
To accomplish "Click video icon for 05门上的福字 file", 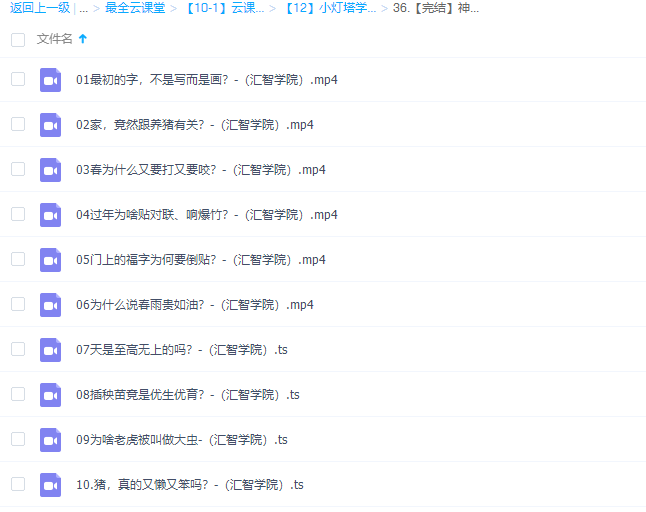I will tap(50, 260).
